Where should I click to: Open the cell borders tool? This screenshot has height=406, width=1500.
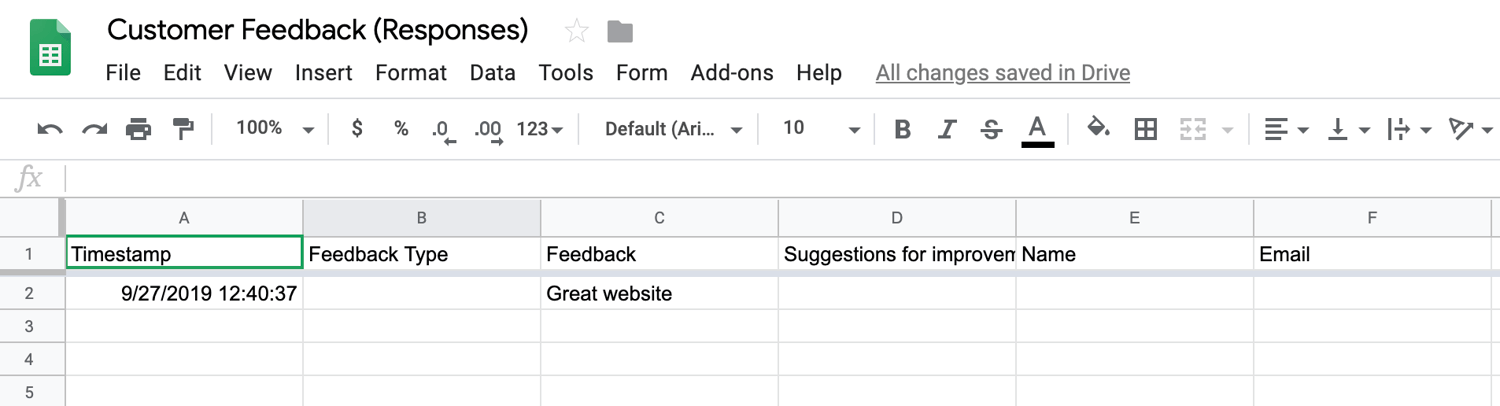click(1146, 129)
